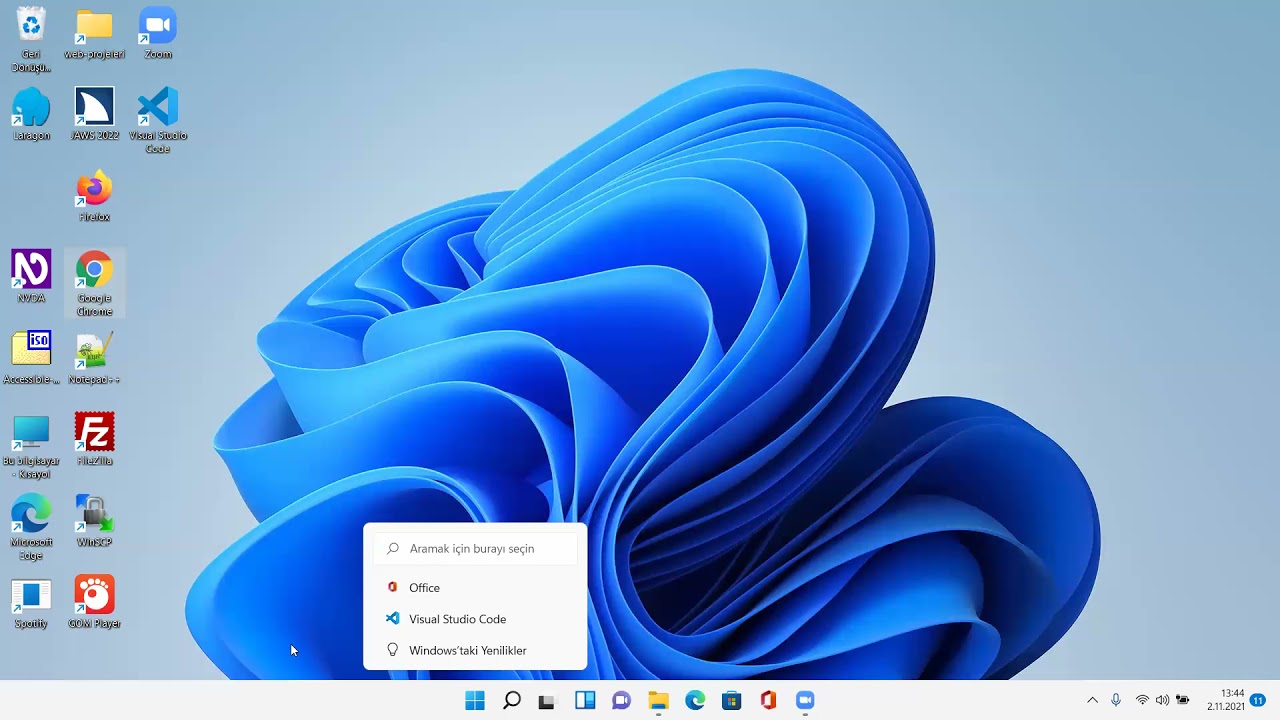
Task: Select the Accessible ISO folder icon
Action: pos(31,357)
